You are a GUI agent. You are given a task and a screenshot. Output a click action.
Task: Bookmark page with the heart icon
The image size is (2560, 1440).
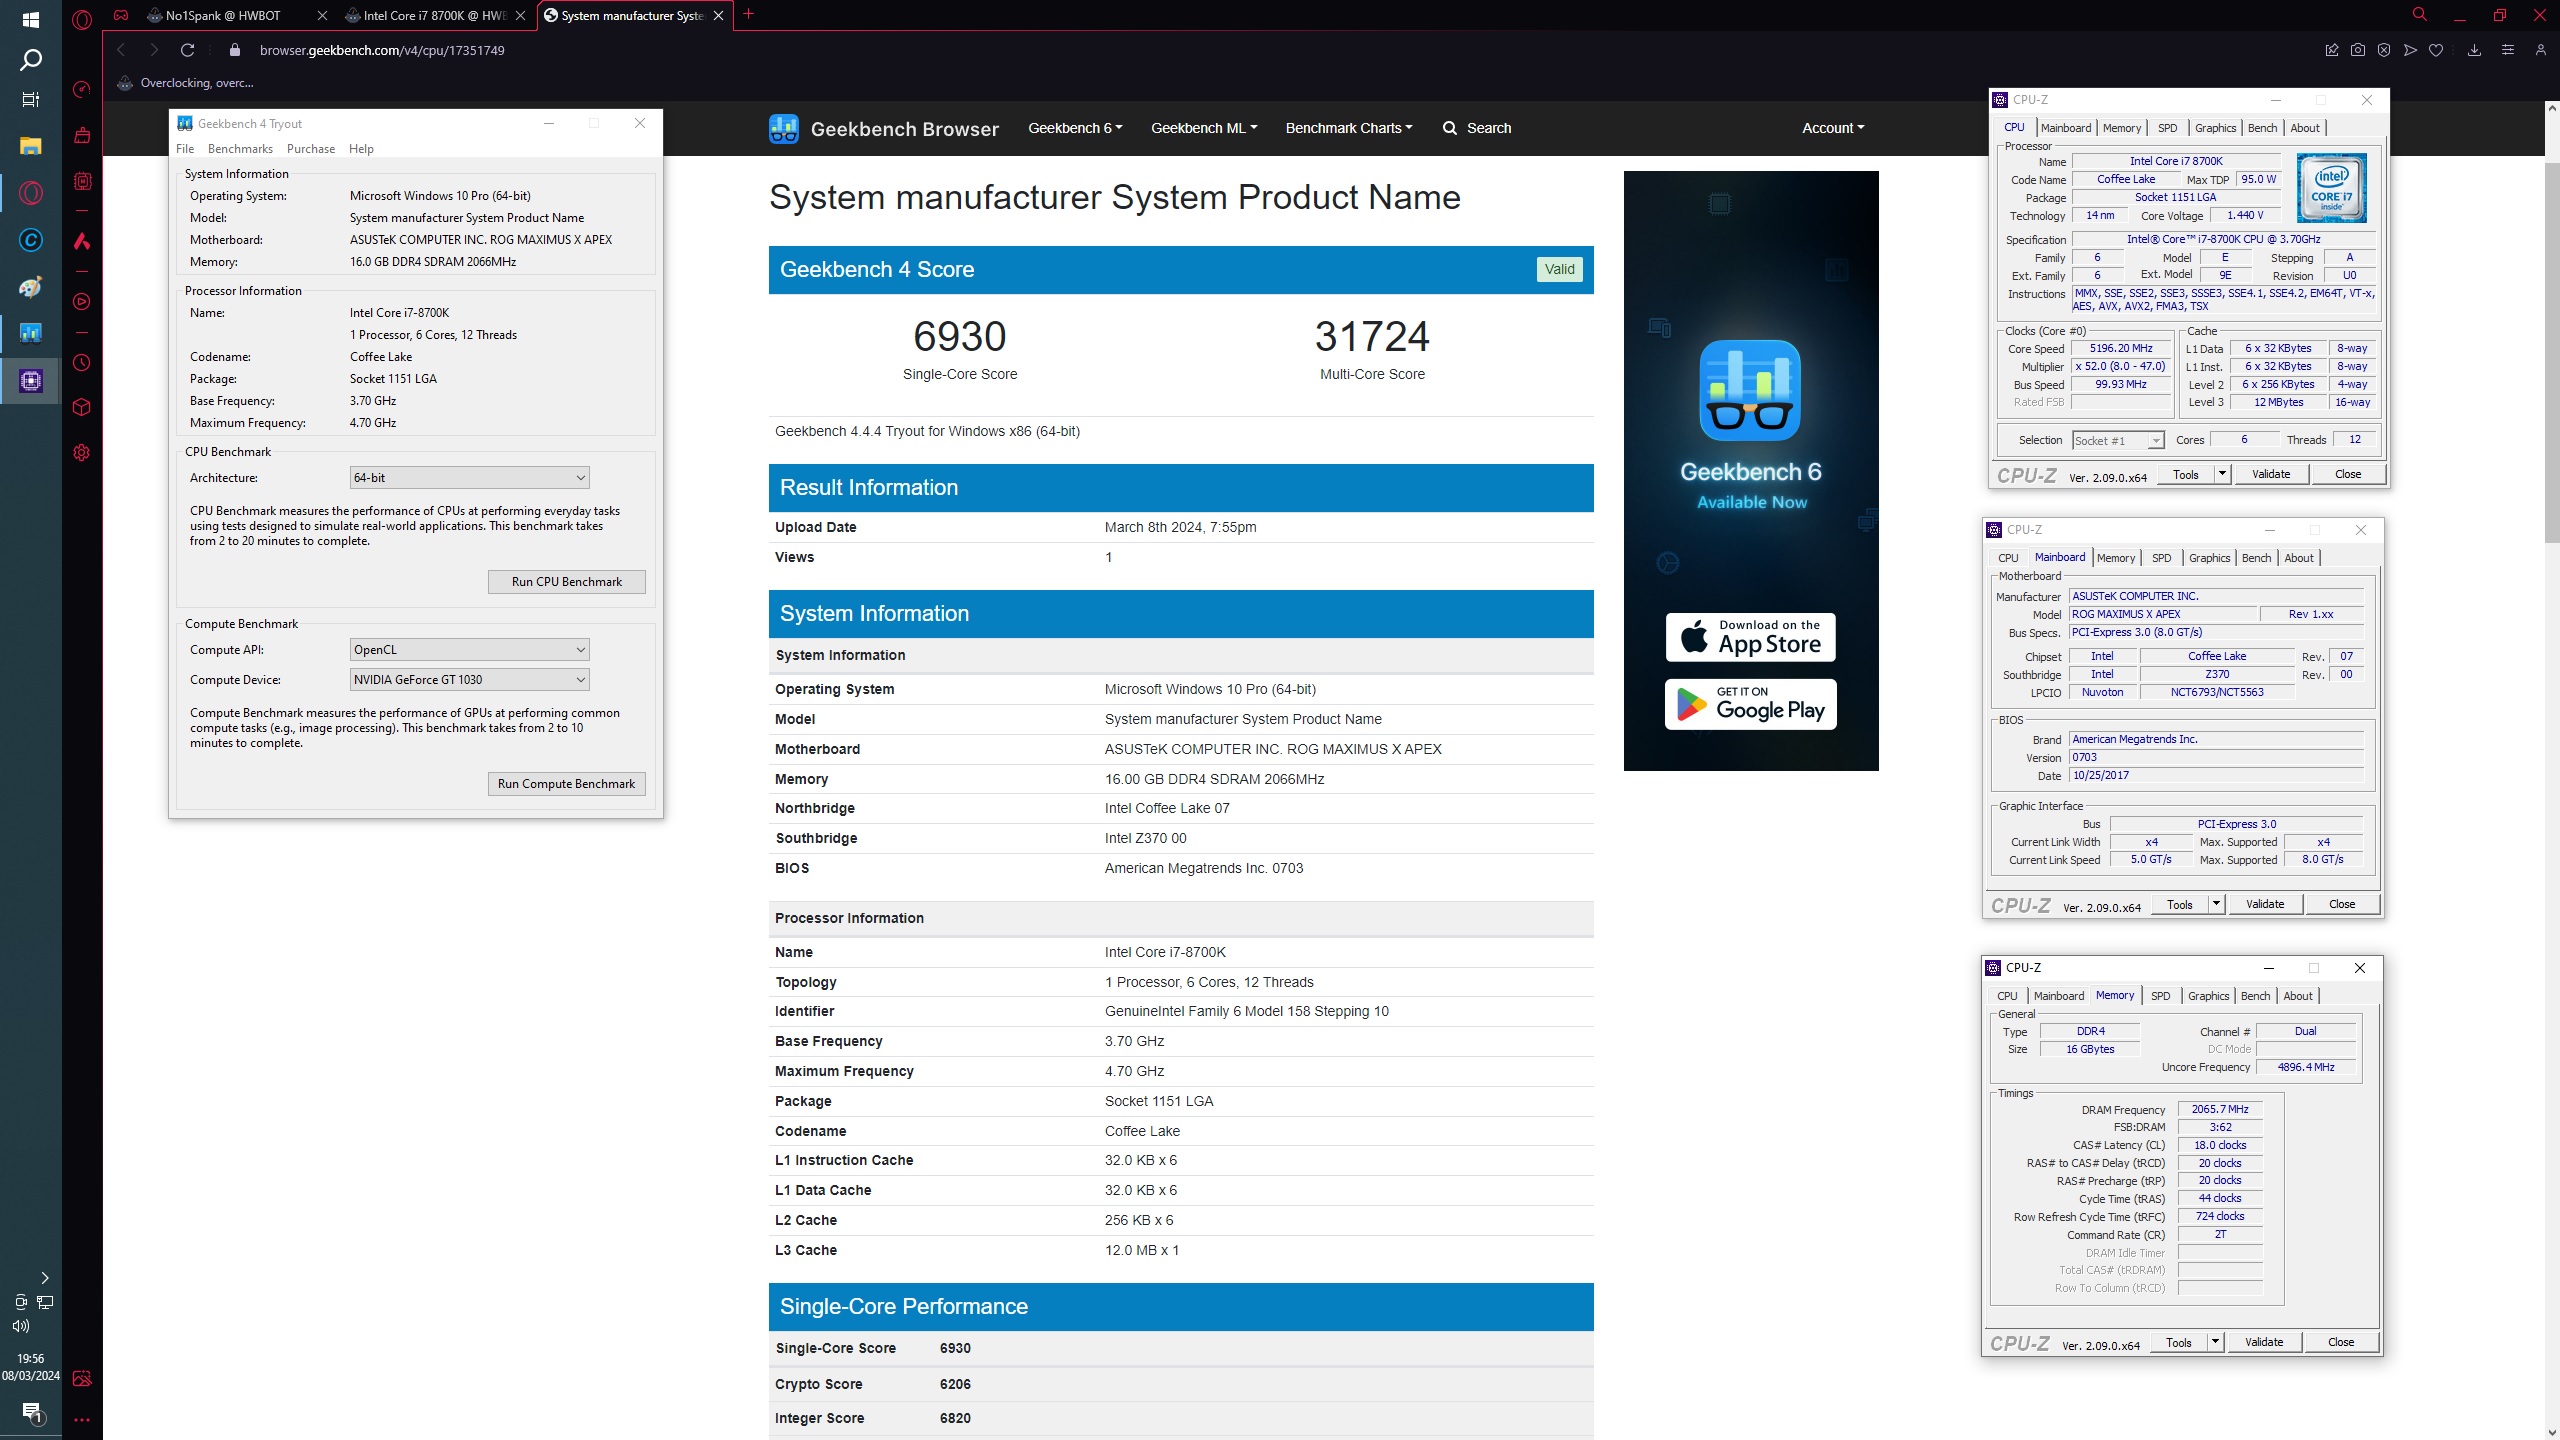click(2436, 50)
